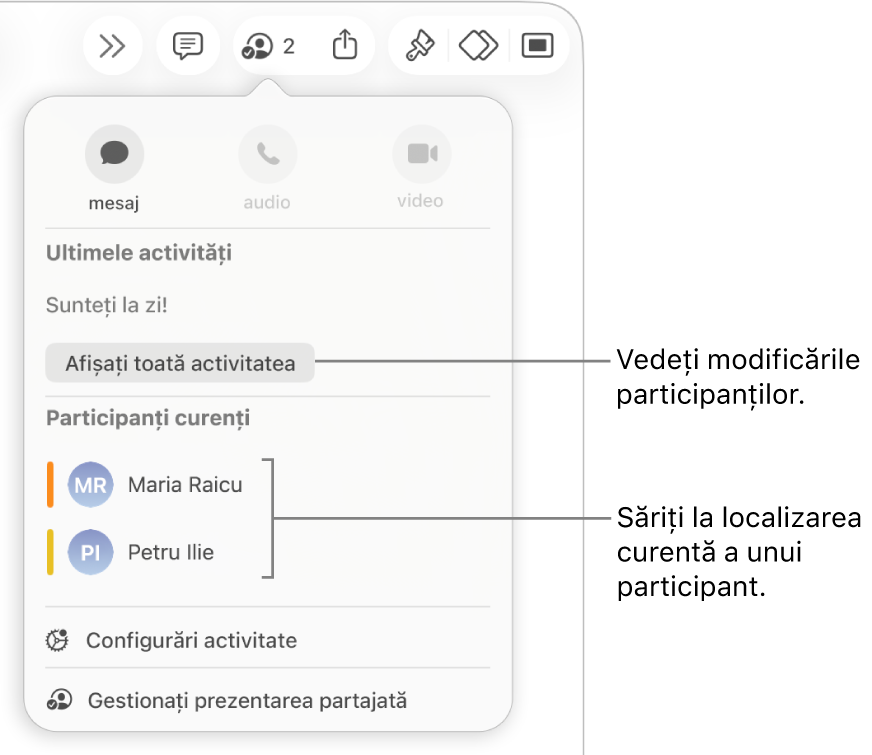Screen dimensions: 872x755
Task: Click the MR avatar circle
Action: pos(90,485)
